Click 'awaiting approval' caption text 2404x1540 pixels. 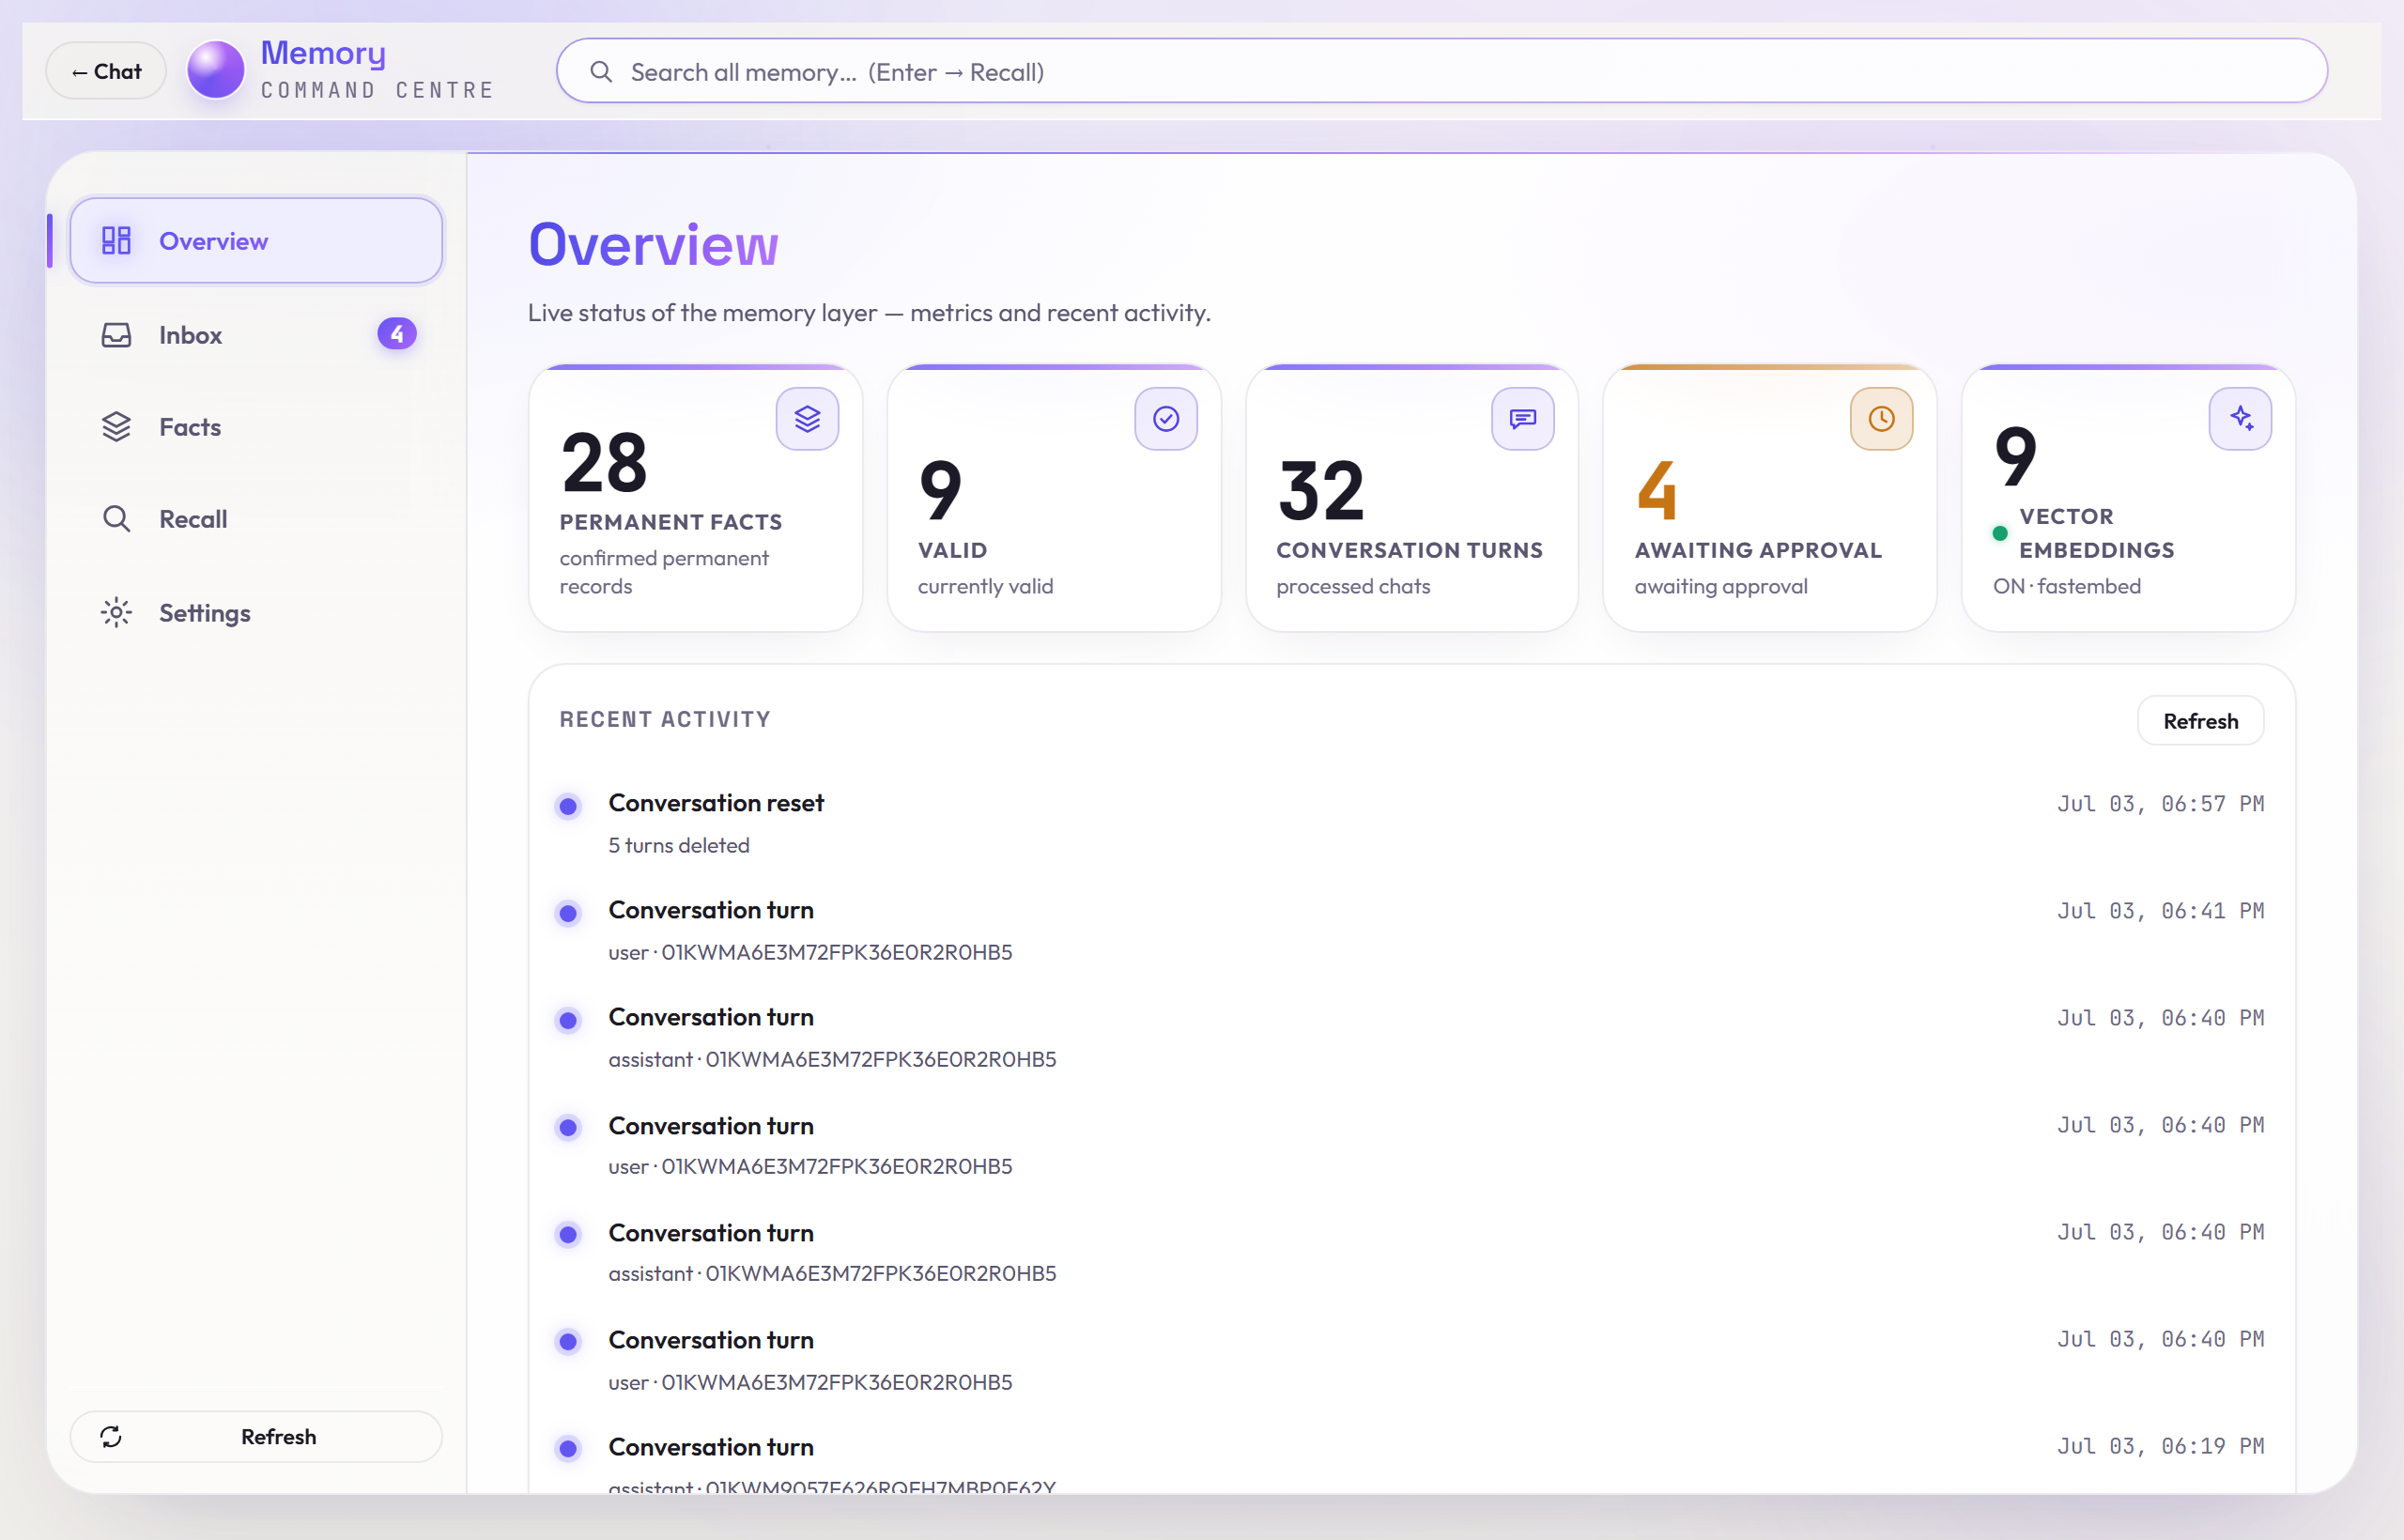[1720, 586]
